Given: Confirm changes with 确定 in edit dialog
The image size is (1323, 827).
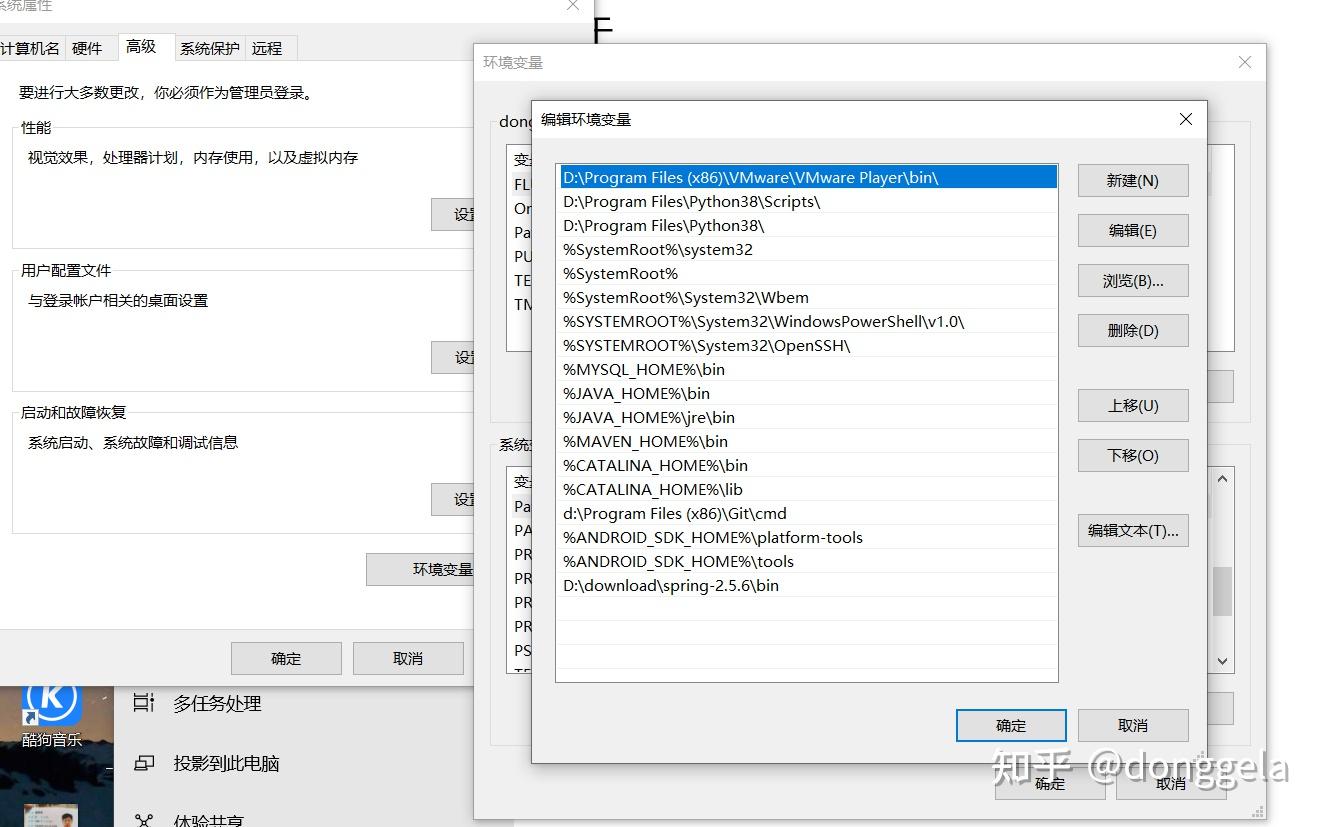Looking at the screenshot, I should [1010, 725].
